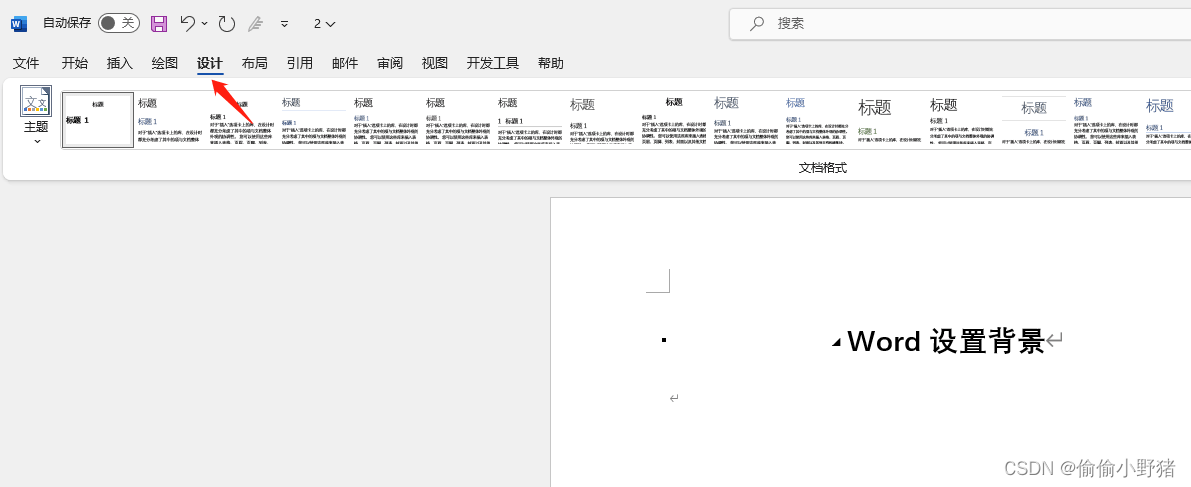Switch to the 布局 Layout tab
This screenshot has height=487, width=1191.
pos(254,63)
